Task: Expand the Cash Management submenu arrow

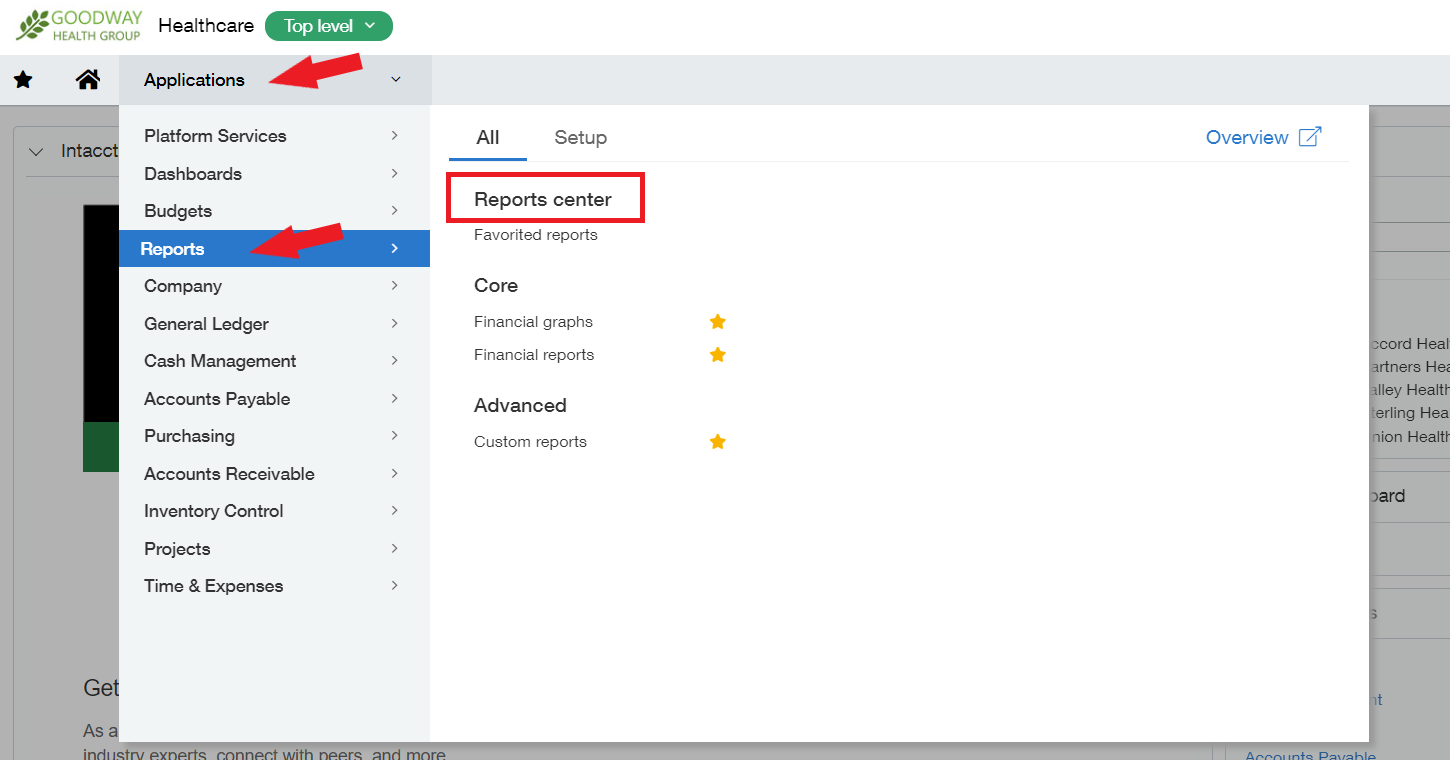Action: pos(395,360)
